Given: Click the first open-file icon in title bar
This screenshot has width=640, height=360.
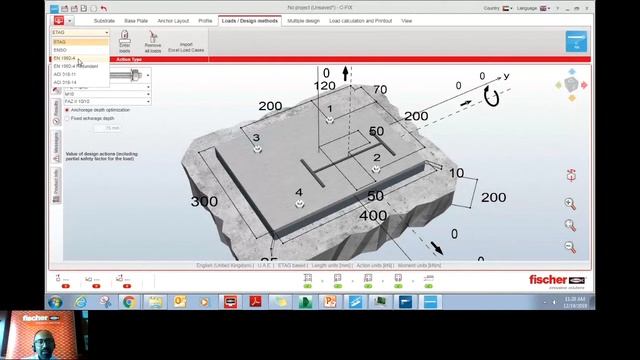Looking at the screenshot, I should point(64,8).
